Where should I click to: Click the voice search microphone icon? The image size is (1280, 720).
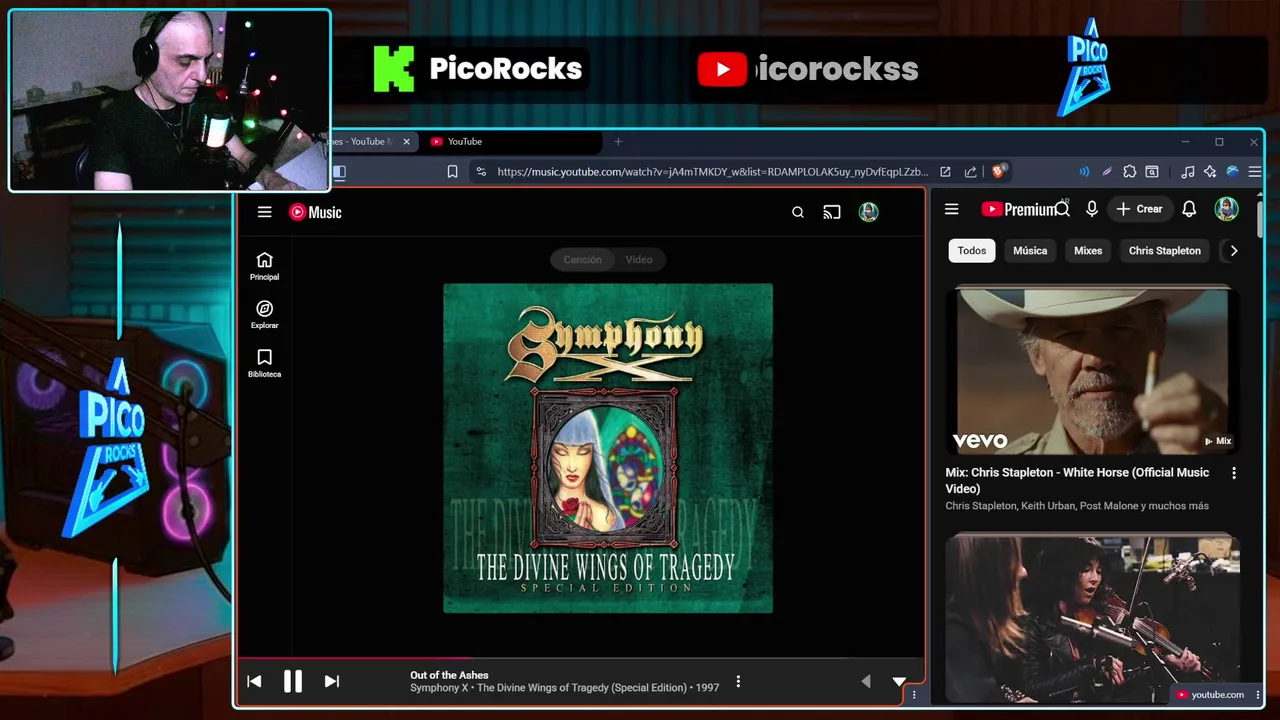coord(1092,209)
